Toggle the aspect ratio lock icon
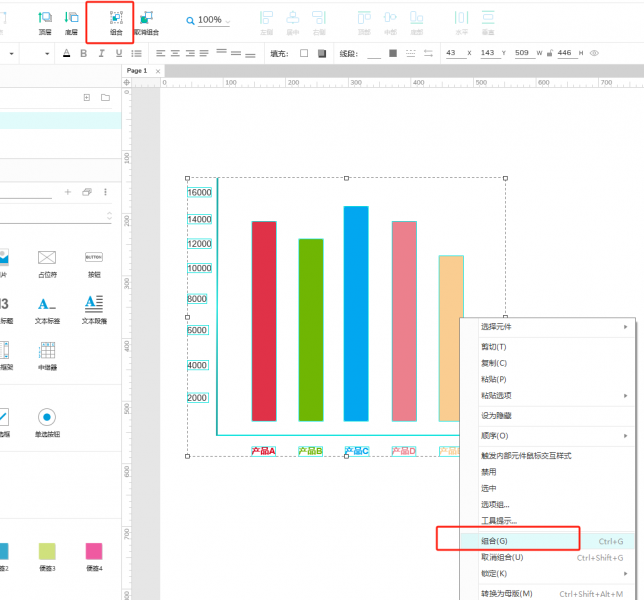This screenshot has width=644, height=600. point(550,53)
